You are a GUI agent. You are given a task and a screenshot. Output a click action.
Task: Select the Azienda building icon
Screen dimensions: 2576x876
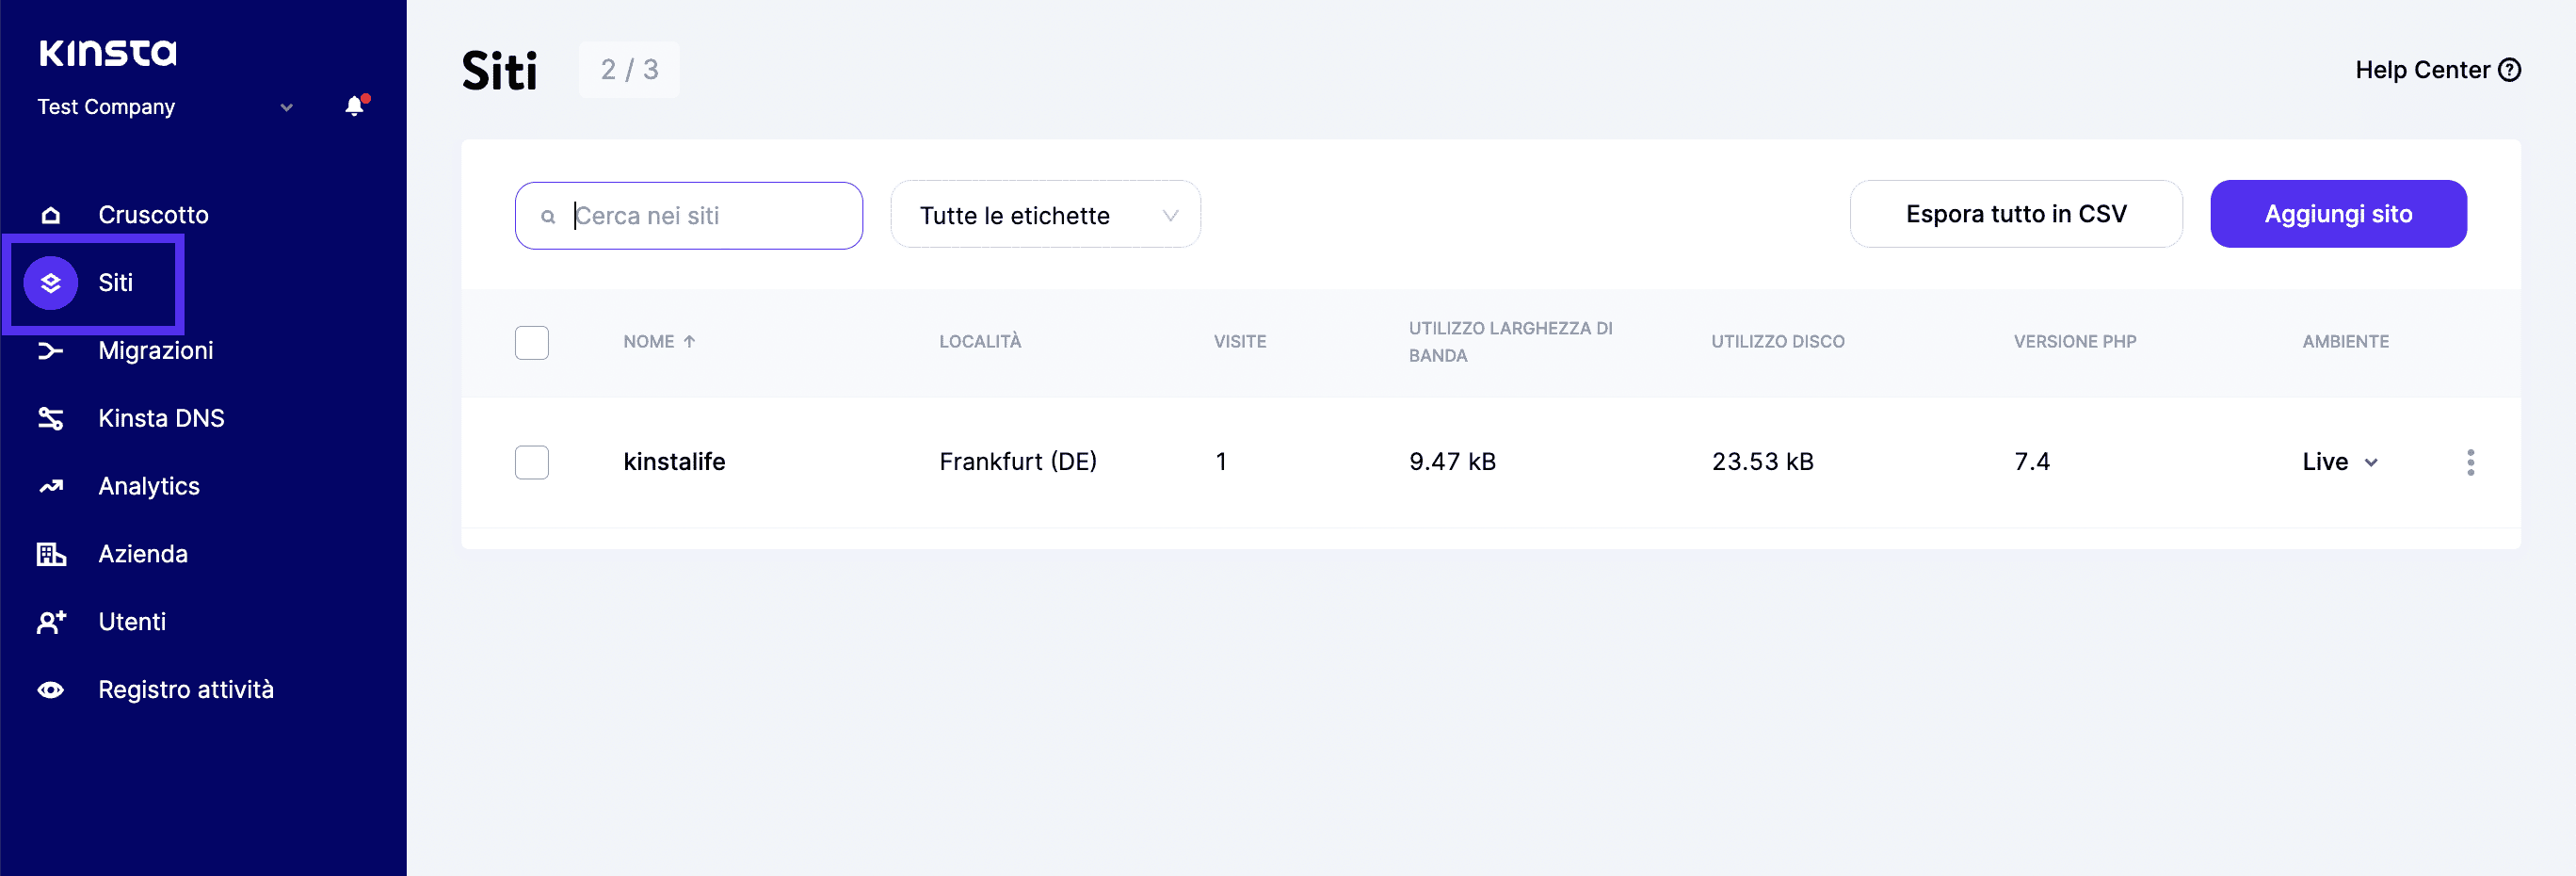pos(50,554)
